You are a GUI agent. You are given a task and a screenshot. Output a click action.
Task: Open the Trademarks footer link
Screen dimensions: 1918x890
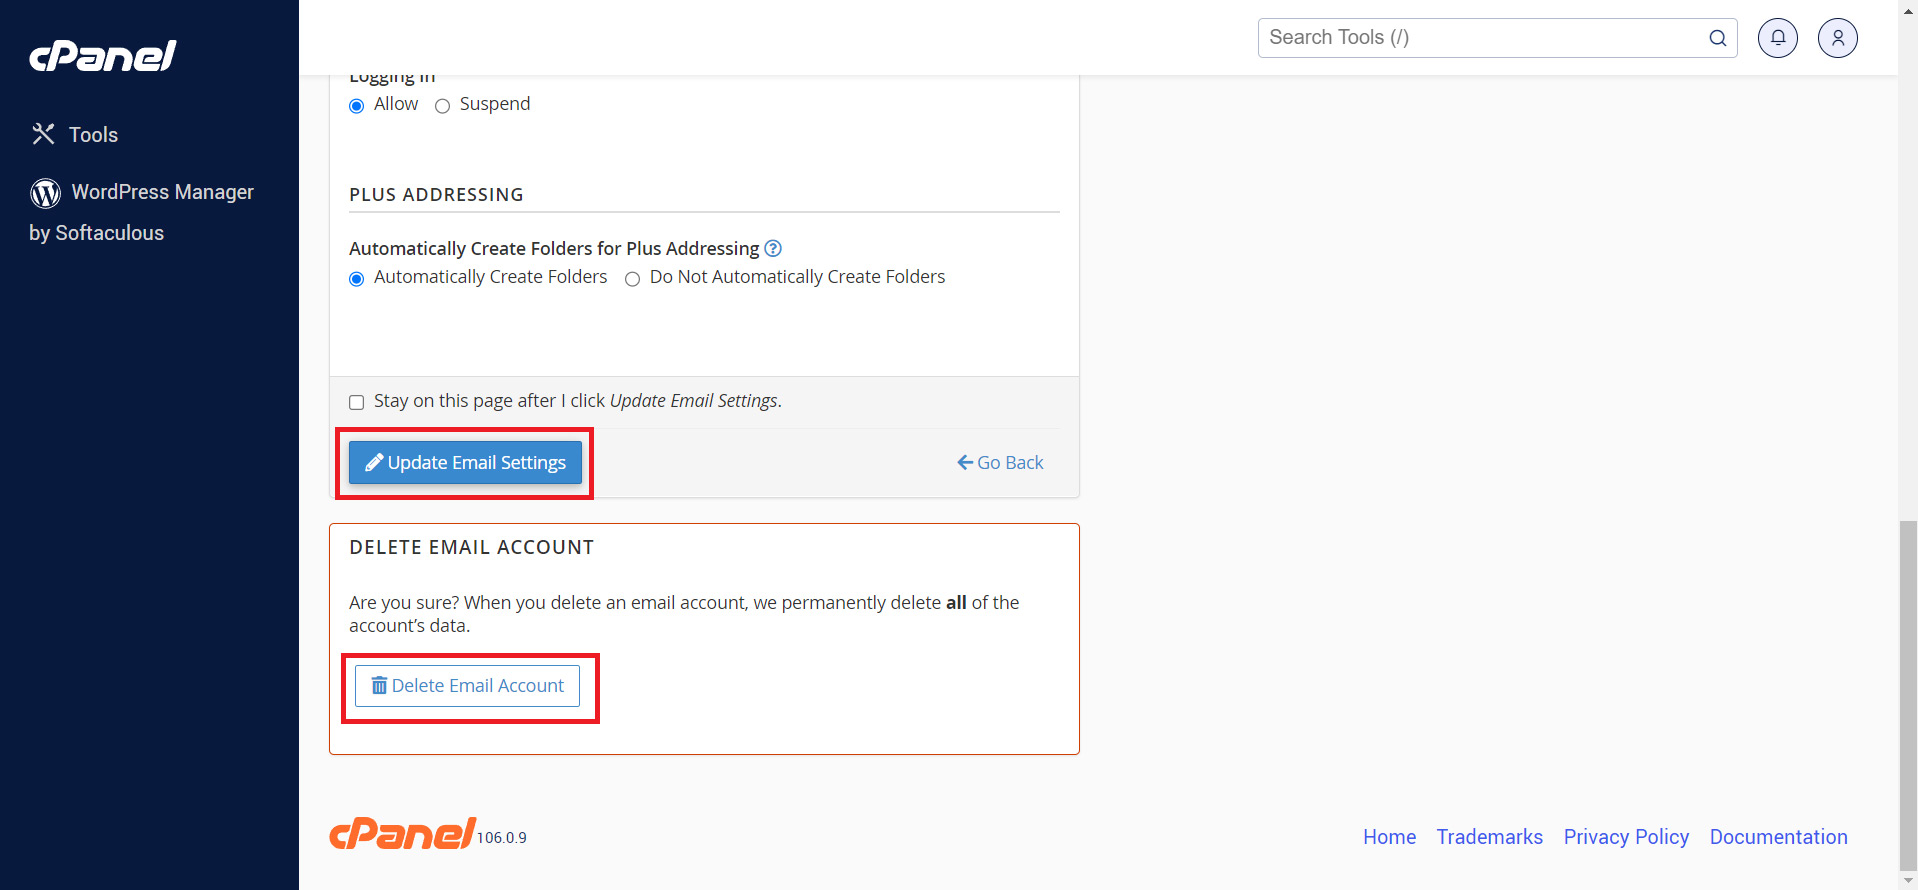1490,837
